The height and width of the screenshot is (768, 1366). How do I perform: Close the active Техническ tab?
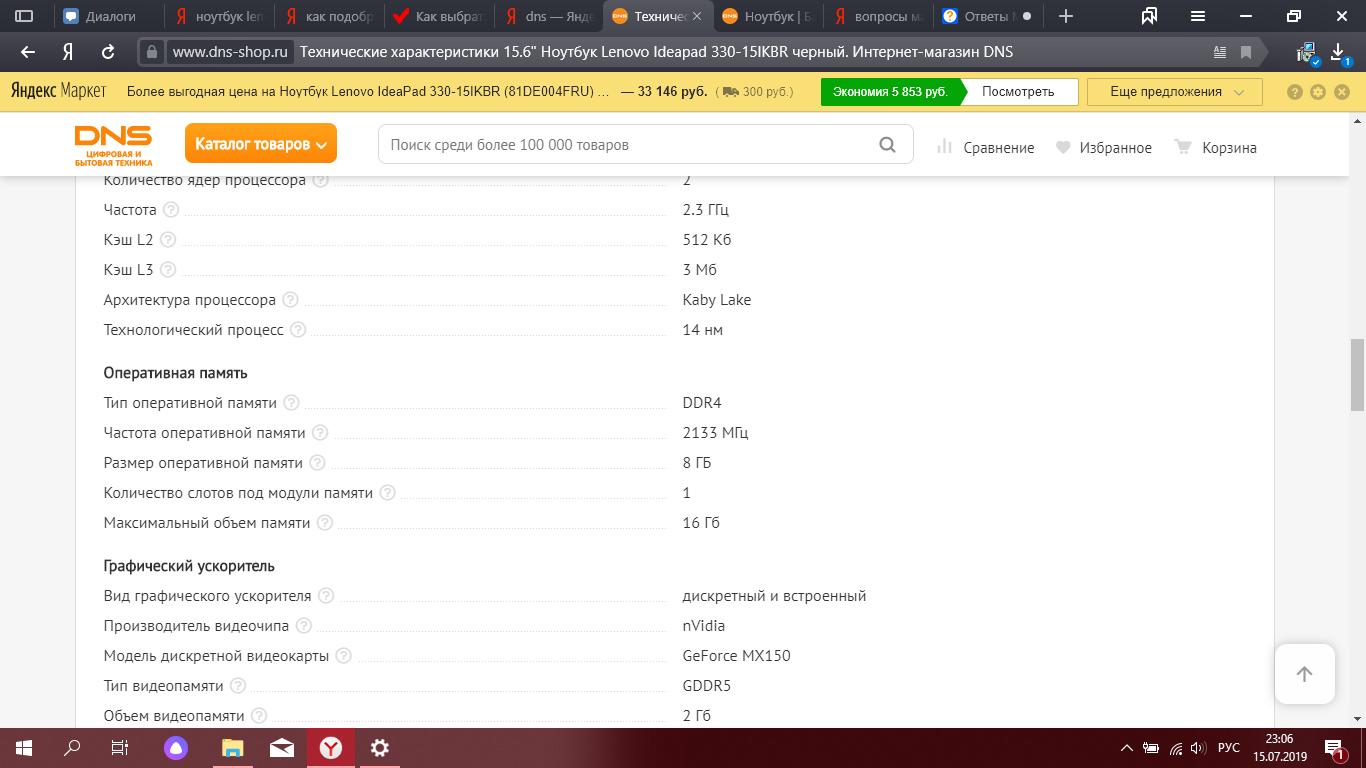click(x=697, y=16)
